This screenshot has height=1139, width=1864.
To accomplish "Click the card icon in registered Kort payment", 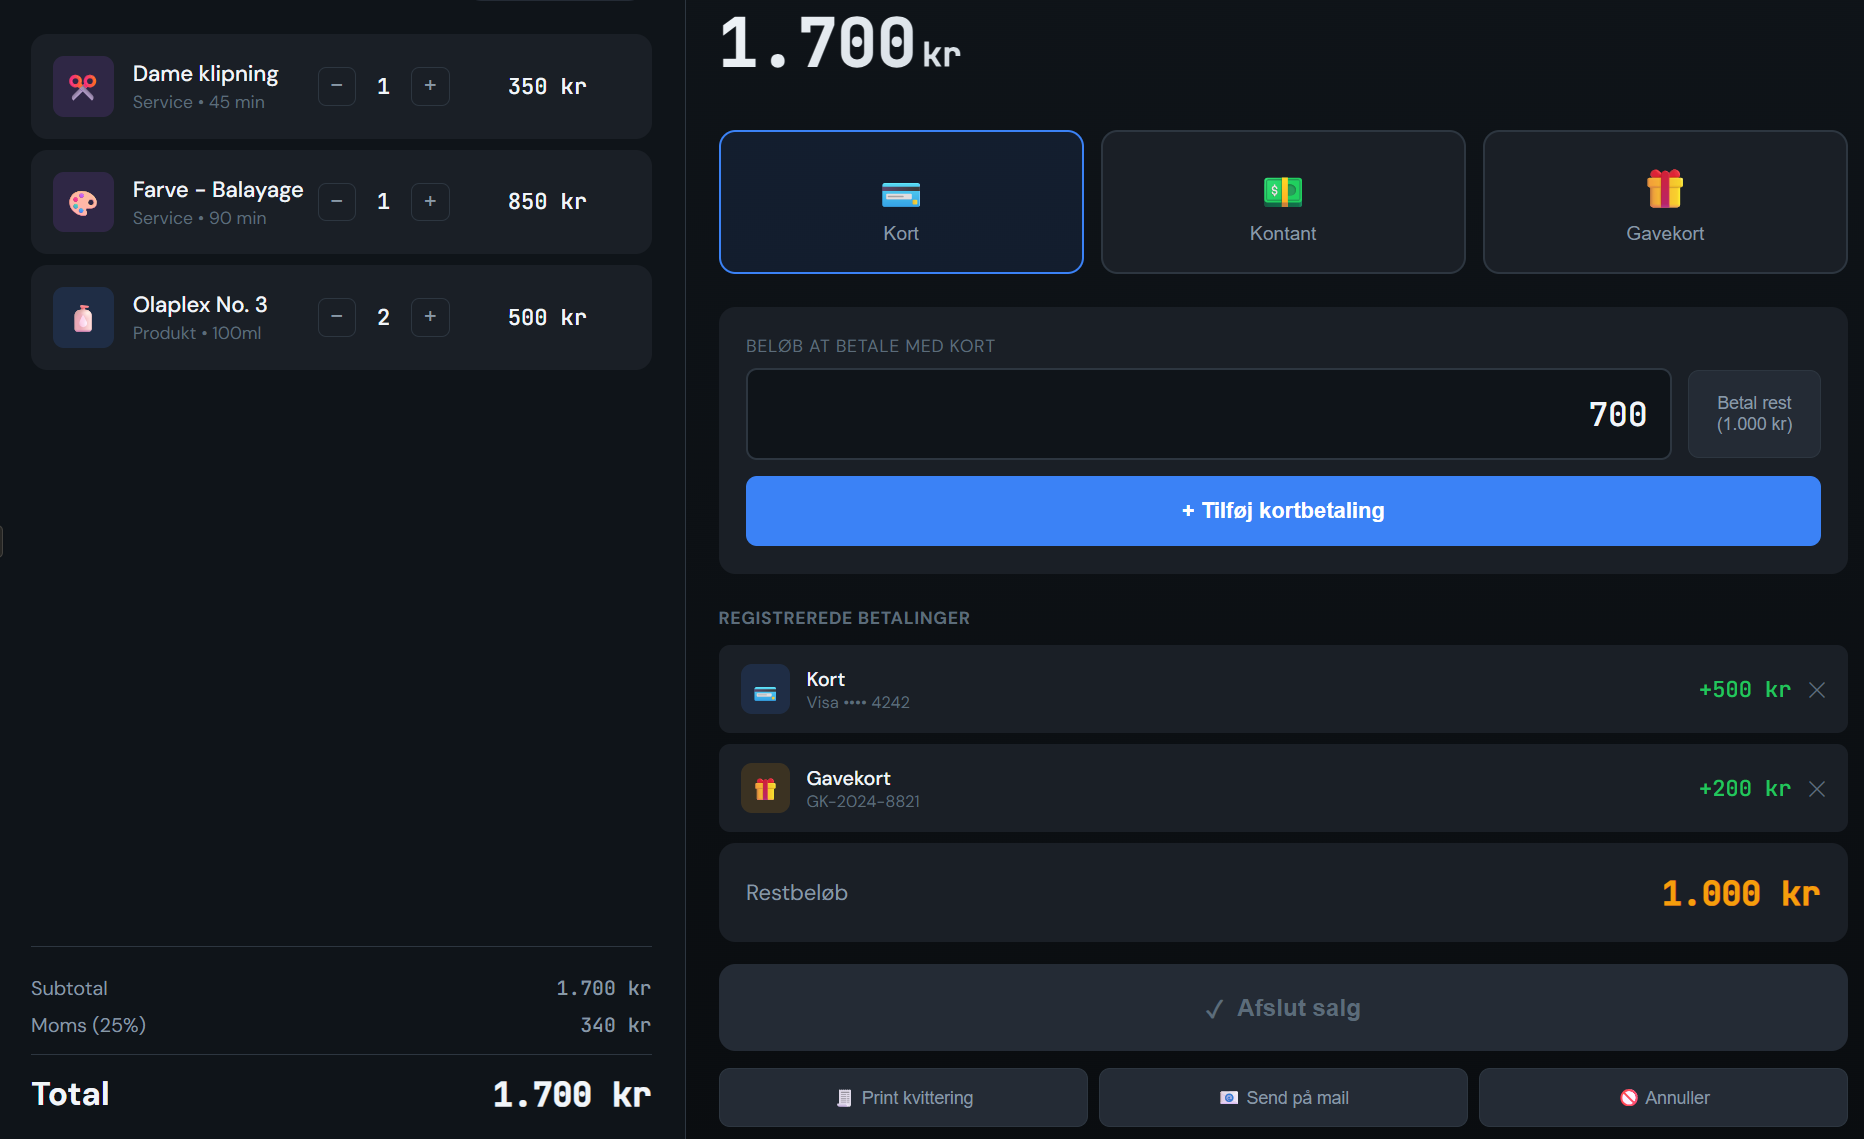I will tap(765, 690).
